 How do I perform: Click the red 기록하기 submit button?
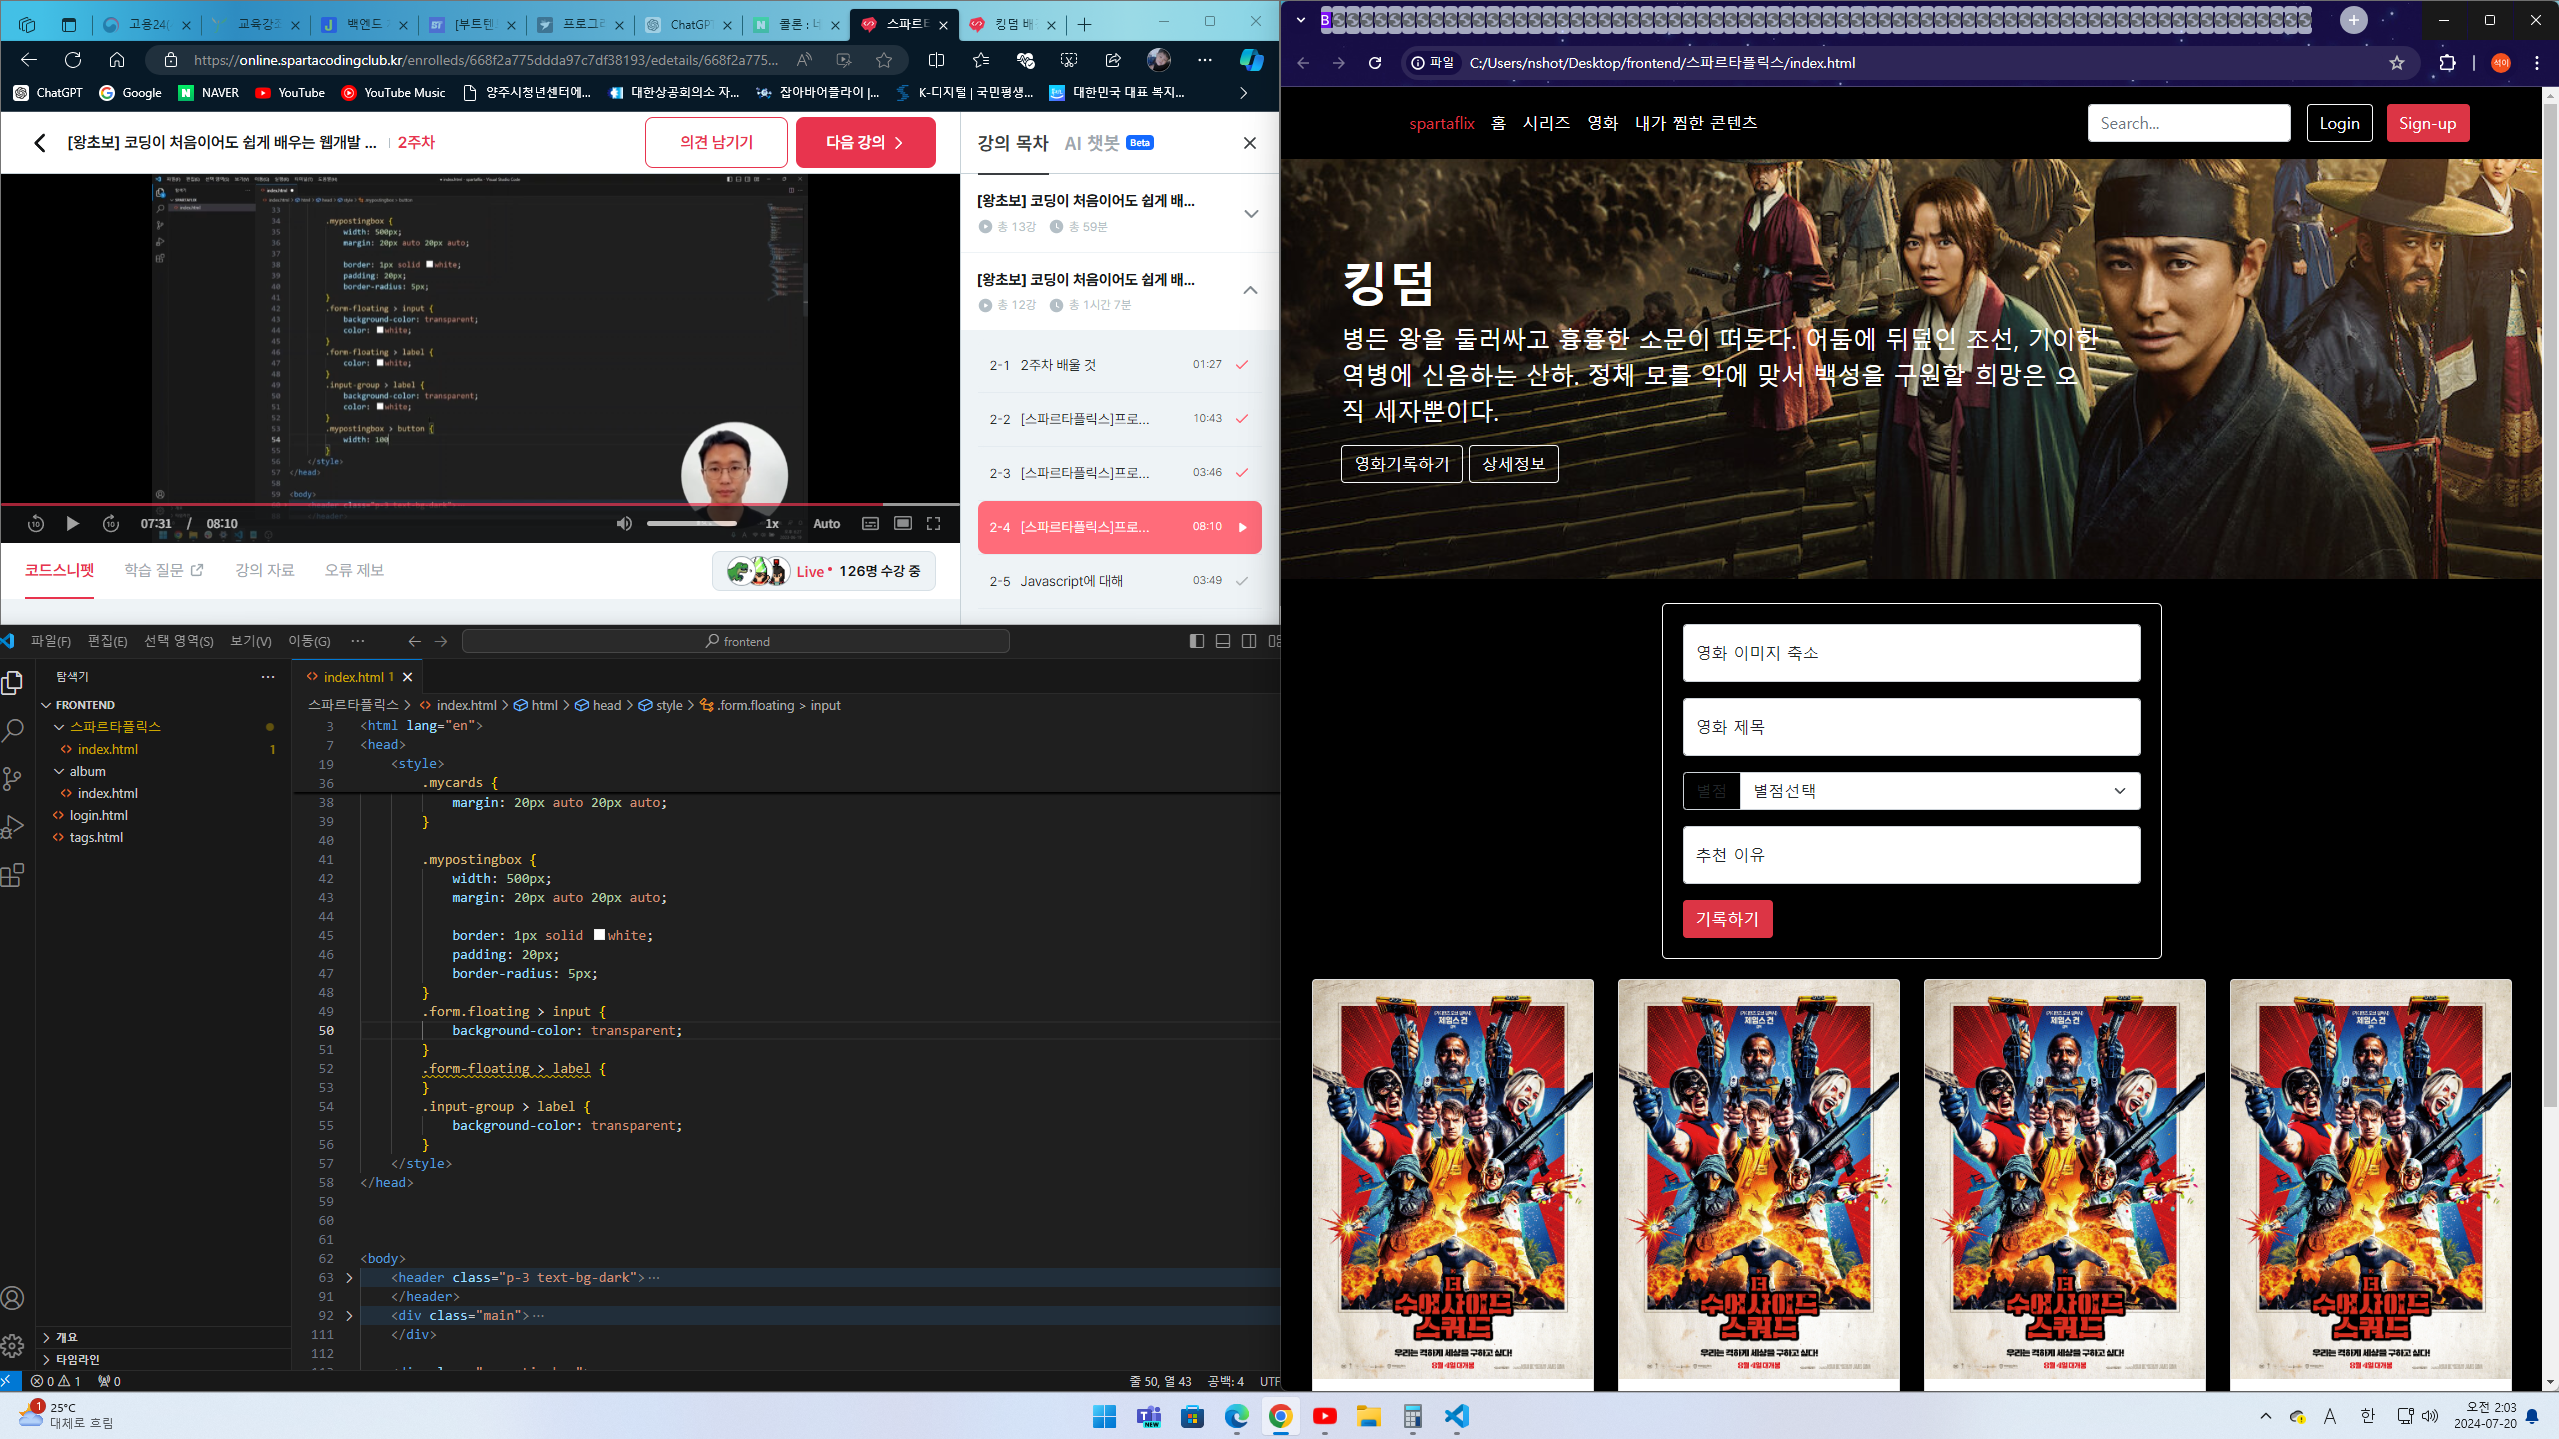[x=1727, y=919]
